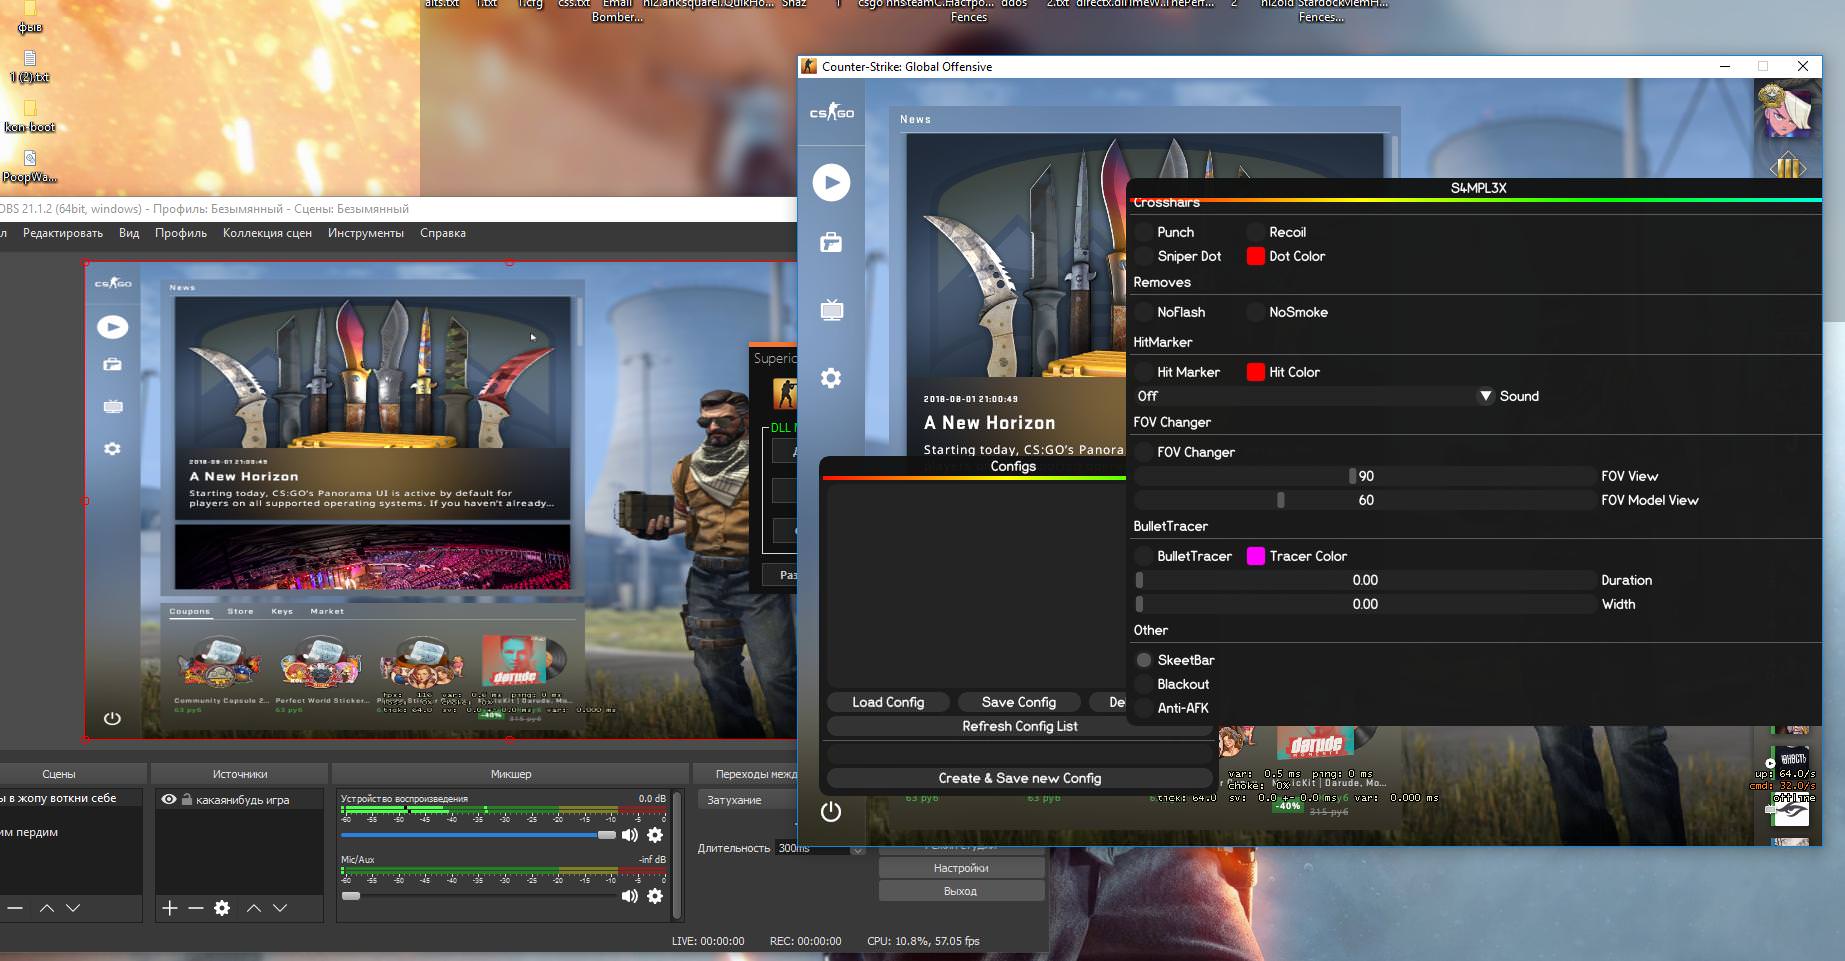Adjust the FOV View slider at 90
Screen dimensions: 1845x961
[1365, 476]
